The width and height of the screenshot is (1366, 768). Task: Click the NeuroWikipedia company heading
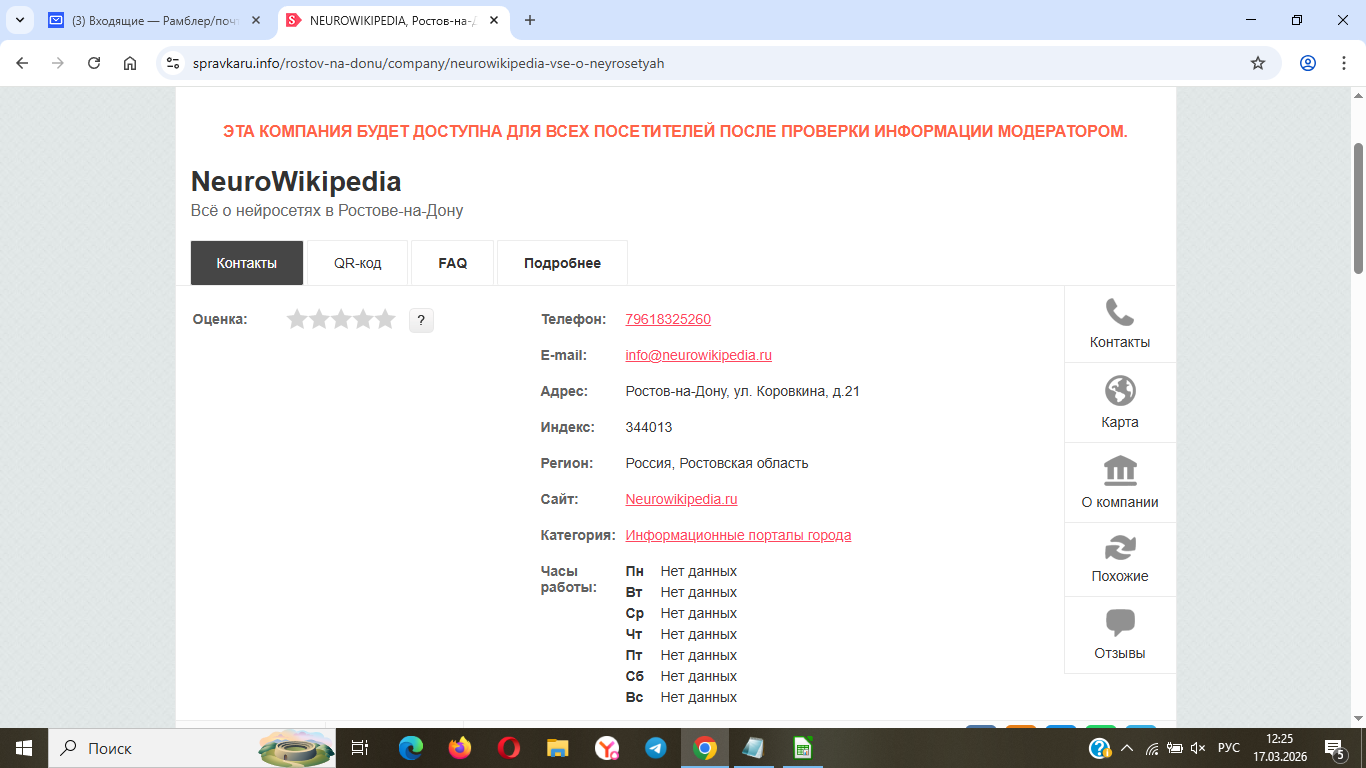[x=296, y=182]
